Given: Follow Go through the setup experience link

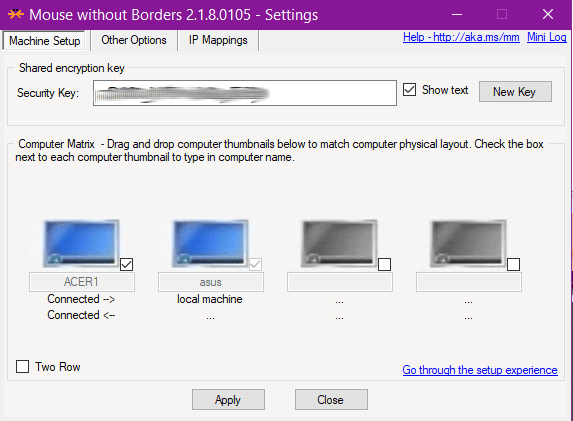Looking at the screenshot, I should 480,370.
